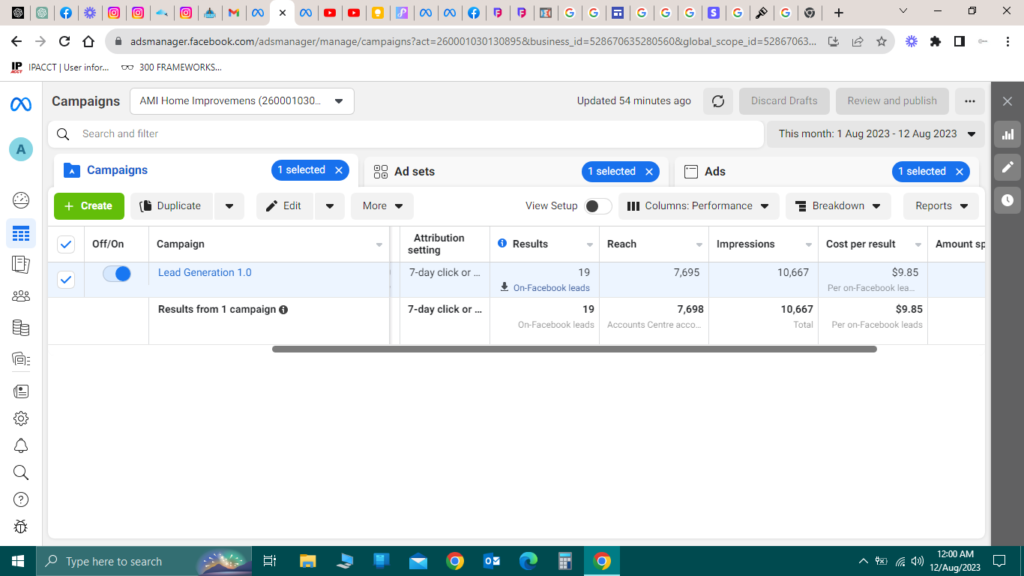Viewport: 1024px width, 576px height.
Task: Open charts panel icon on right rail
Action: click(x=1007, y=134)
